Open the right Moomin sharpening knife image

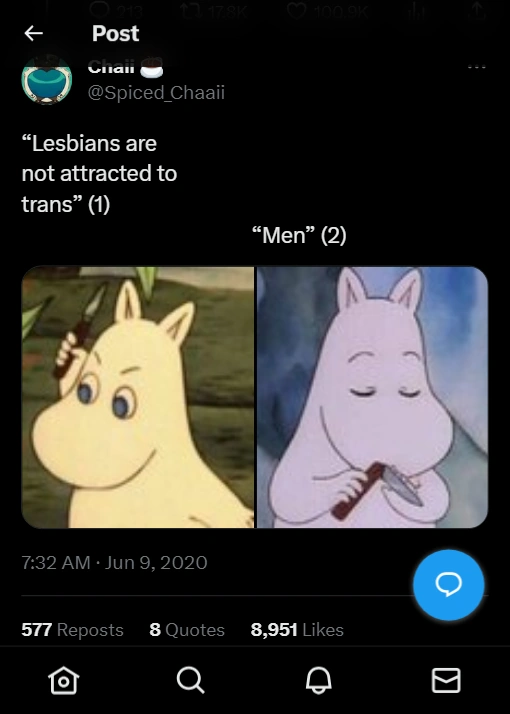pos(372,397)
